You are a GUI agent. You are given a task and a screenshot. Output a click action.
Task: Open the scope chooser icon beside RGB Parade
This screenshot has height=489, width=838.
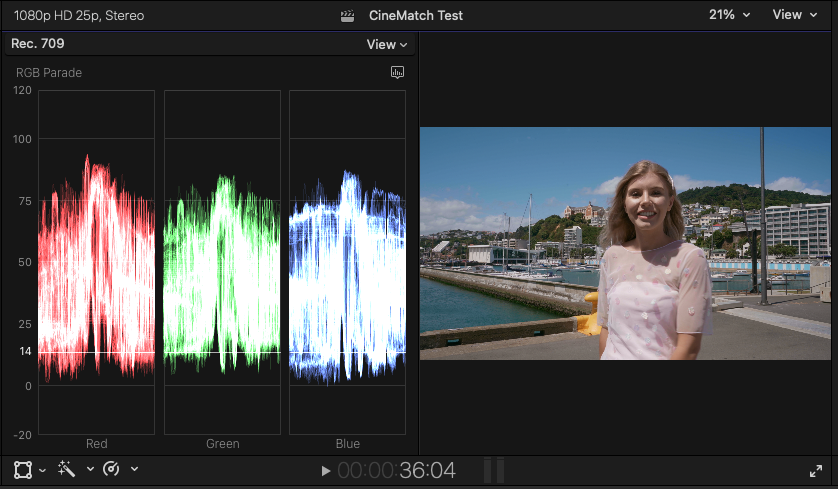pyautogui.click(x=397, y=72)
